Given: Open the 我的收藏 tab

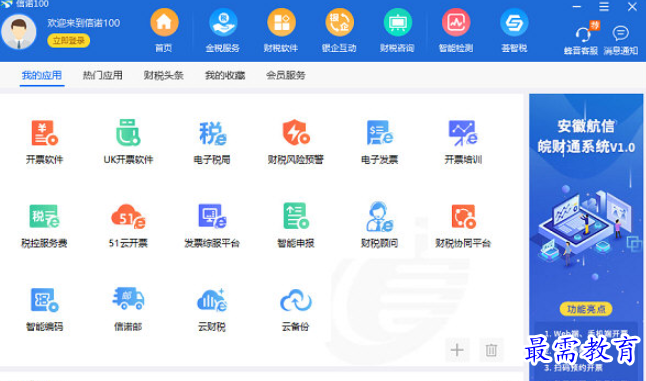Looking at the screenshot, I should [225, 75].
